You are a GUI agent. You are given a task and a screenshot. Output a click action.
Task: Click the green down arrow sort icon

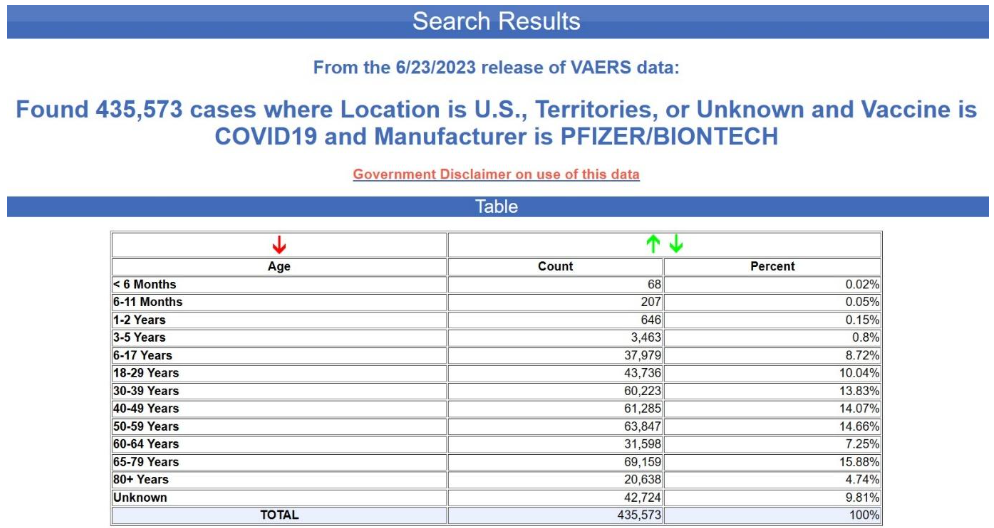tap(676, 244)
